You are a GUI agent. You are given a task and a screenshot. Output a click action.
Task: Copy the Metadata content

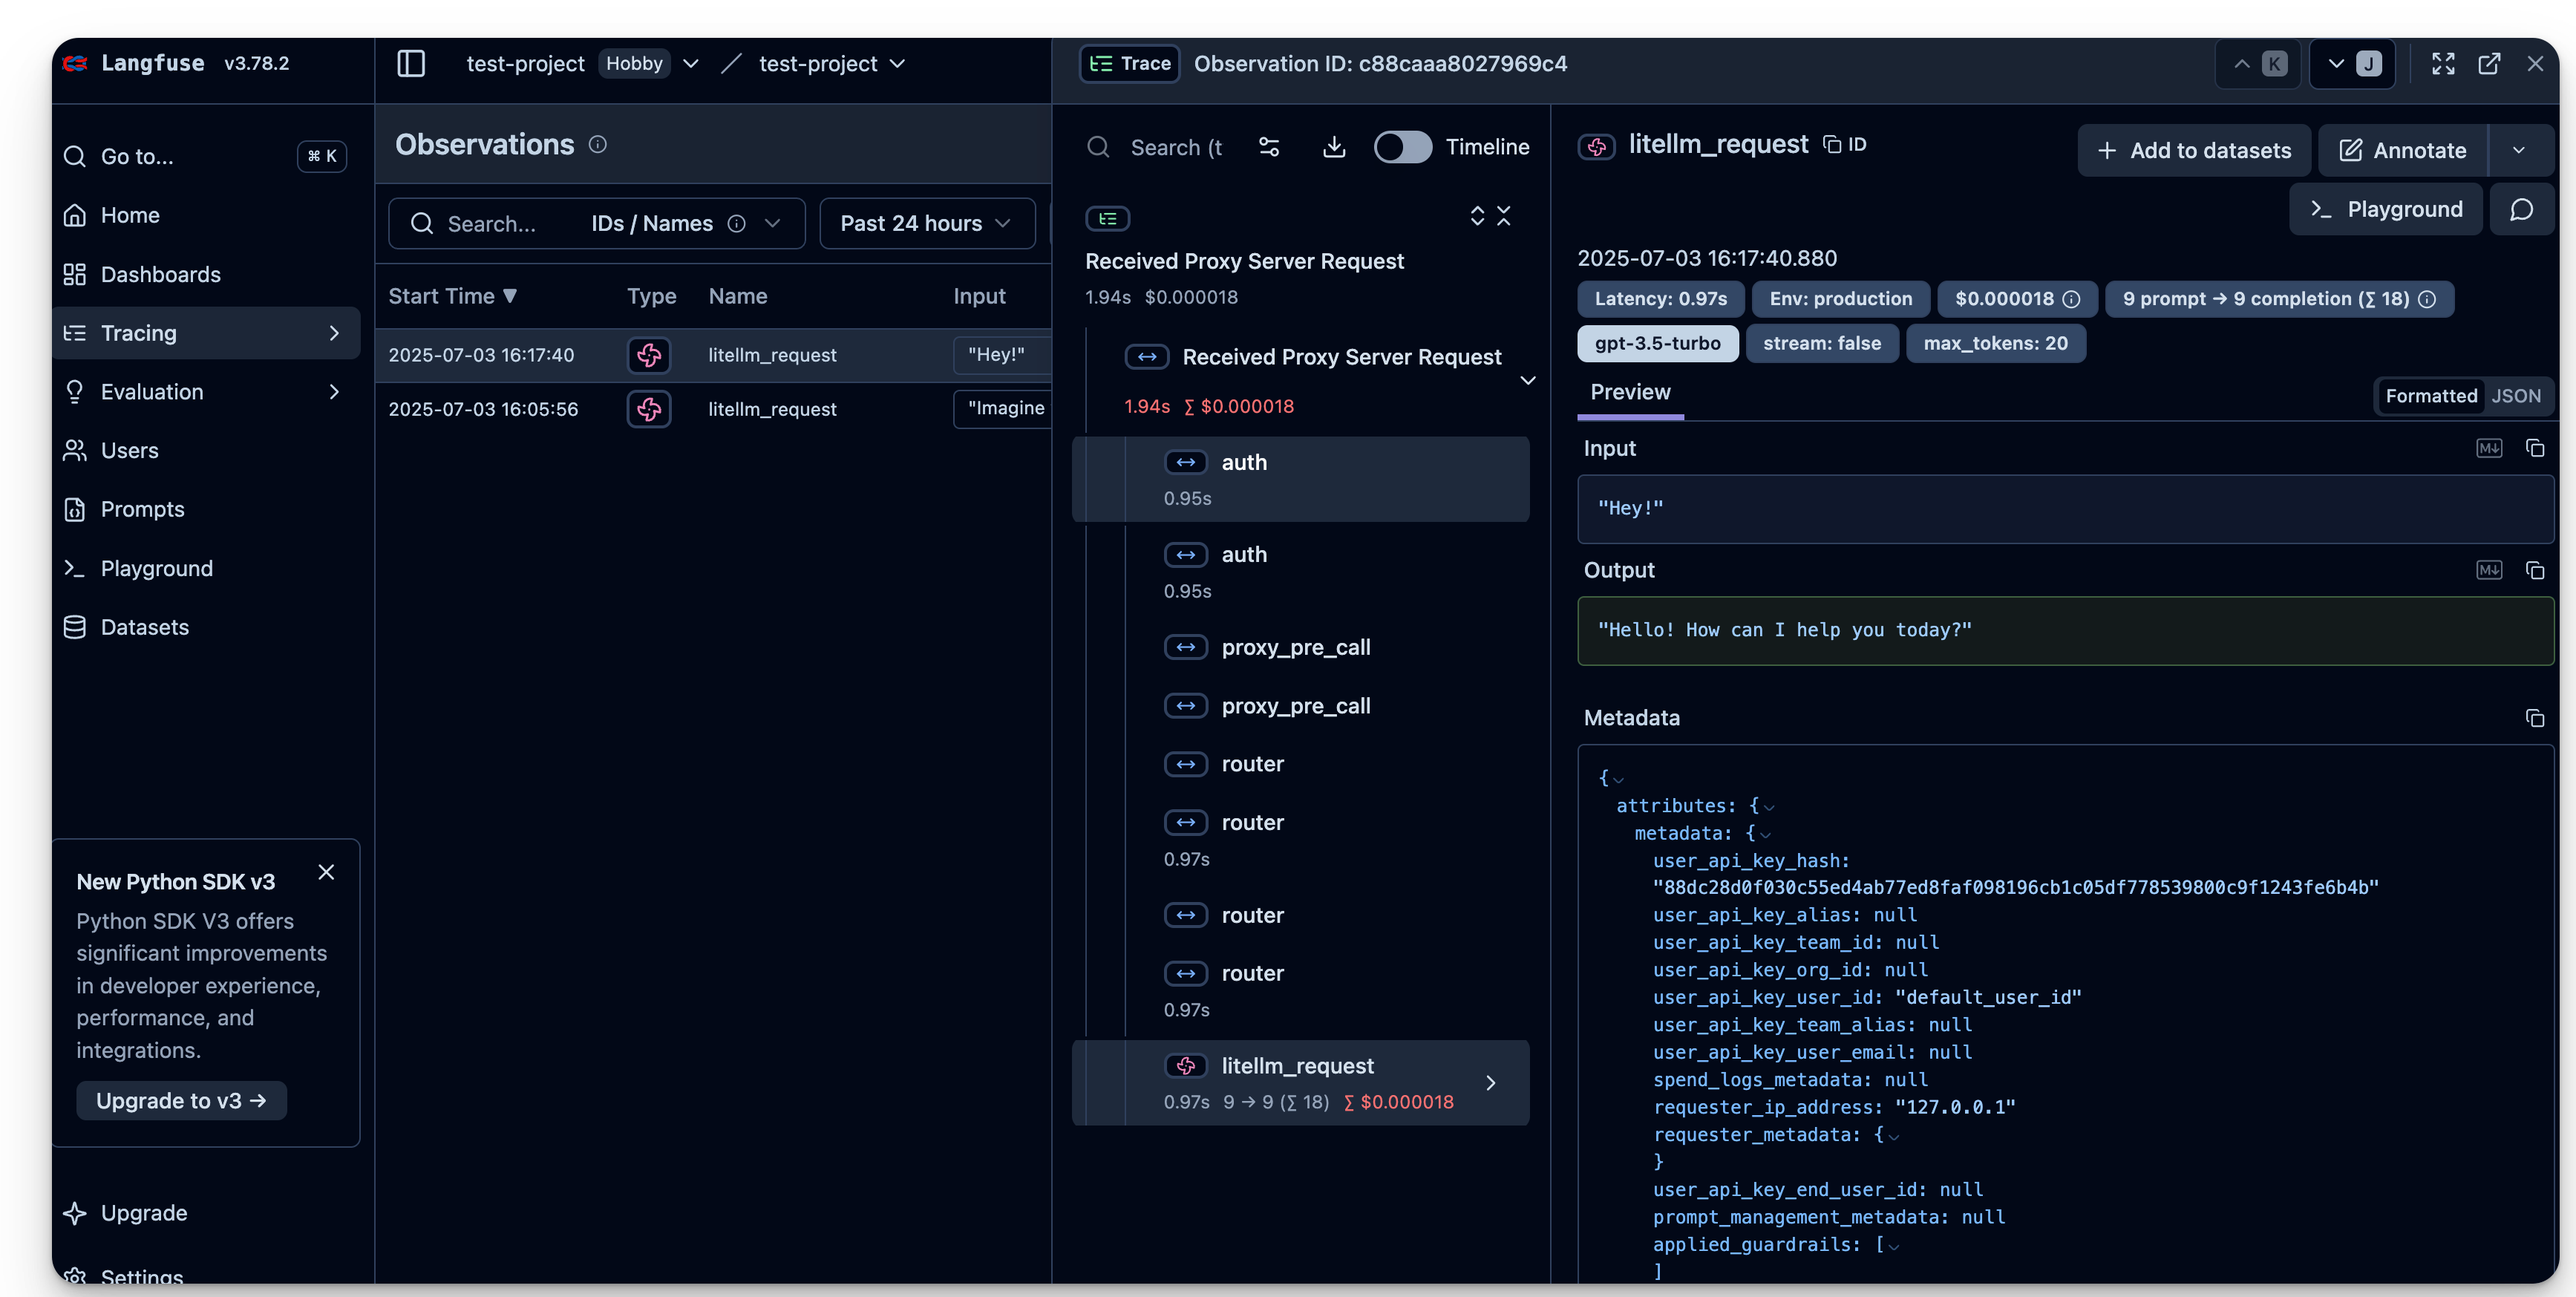2534,718
